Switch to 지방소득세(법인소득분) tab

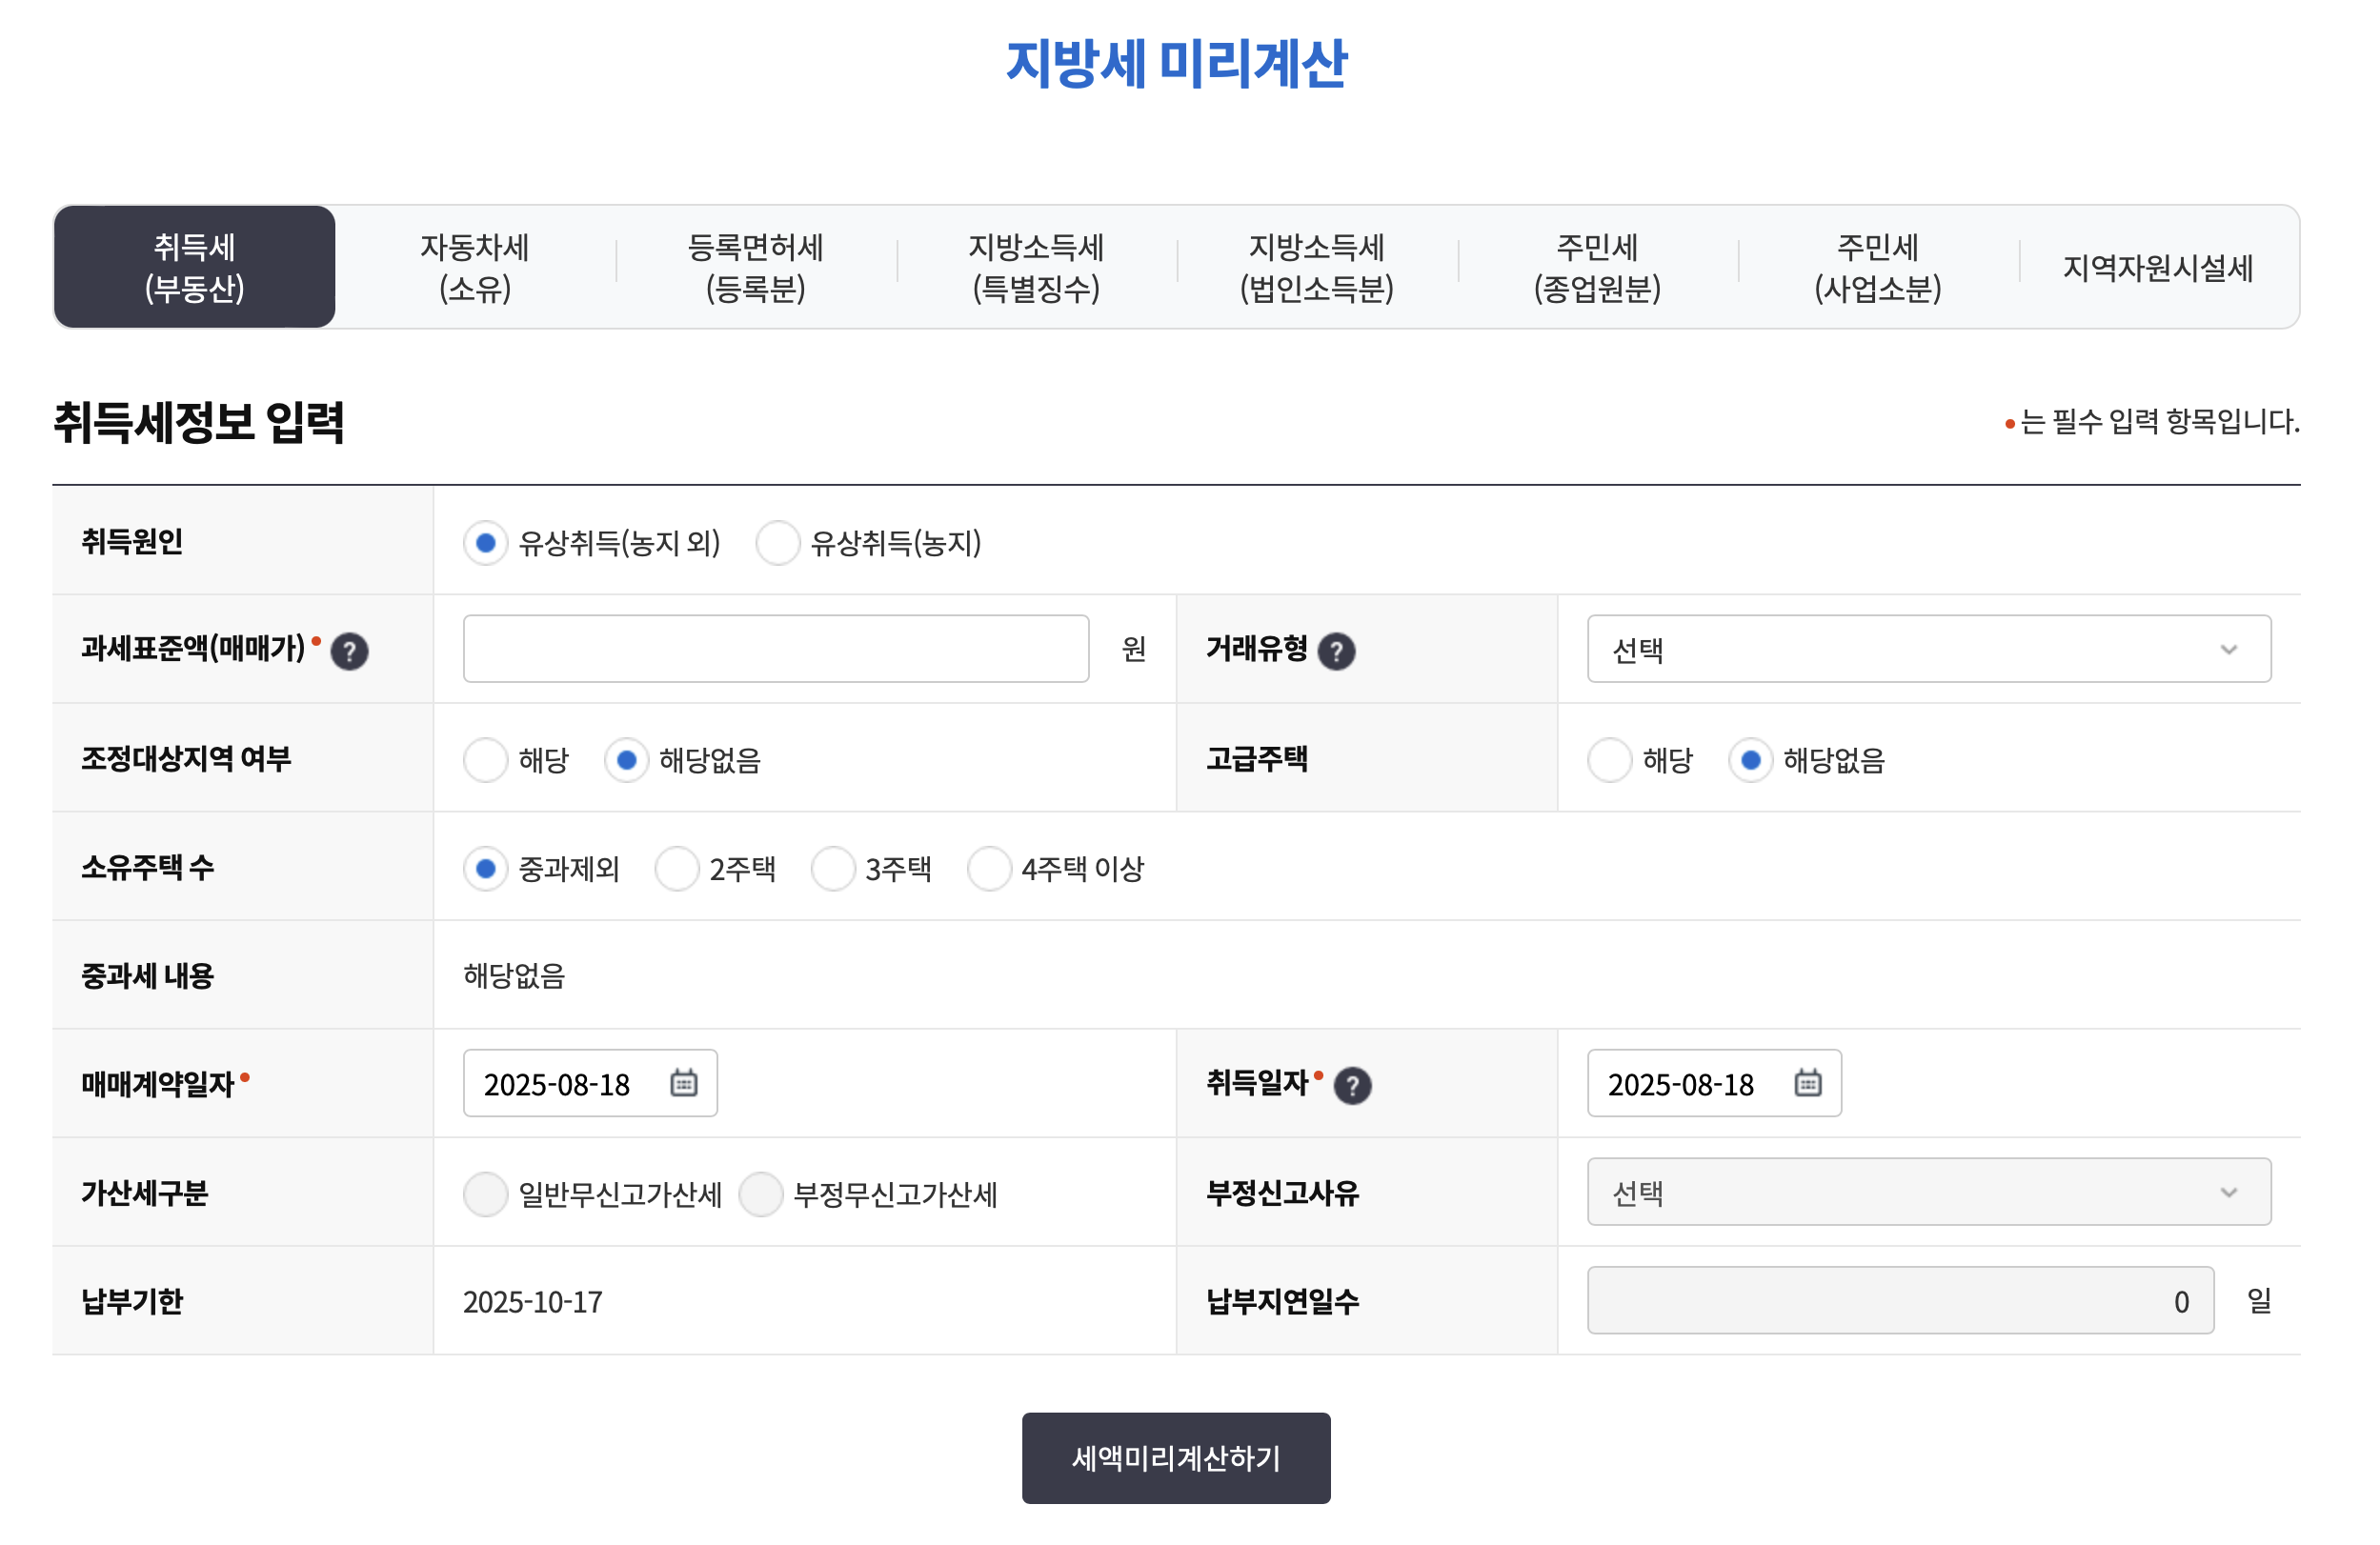coord(1318,267)
